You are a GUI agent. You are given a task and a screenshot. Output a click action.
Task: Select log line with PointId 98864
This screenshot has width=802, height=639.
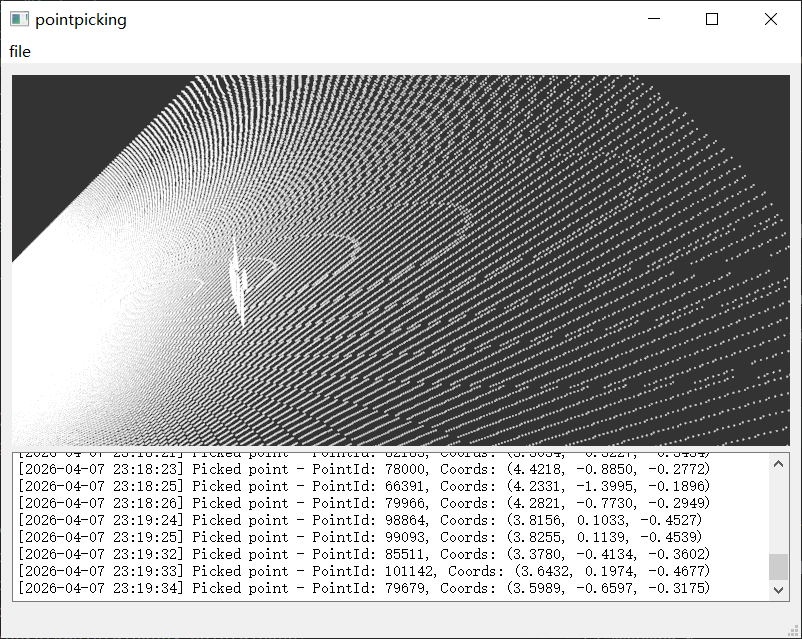(360, 520)
